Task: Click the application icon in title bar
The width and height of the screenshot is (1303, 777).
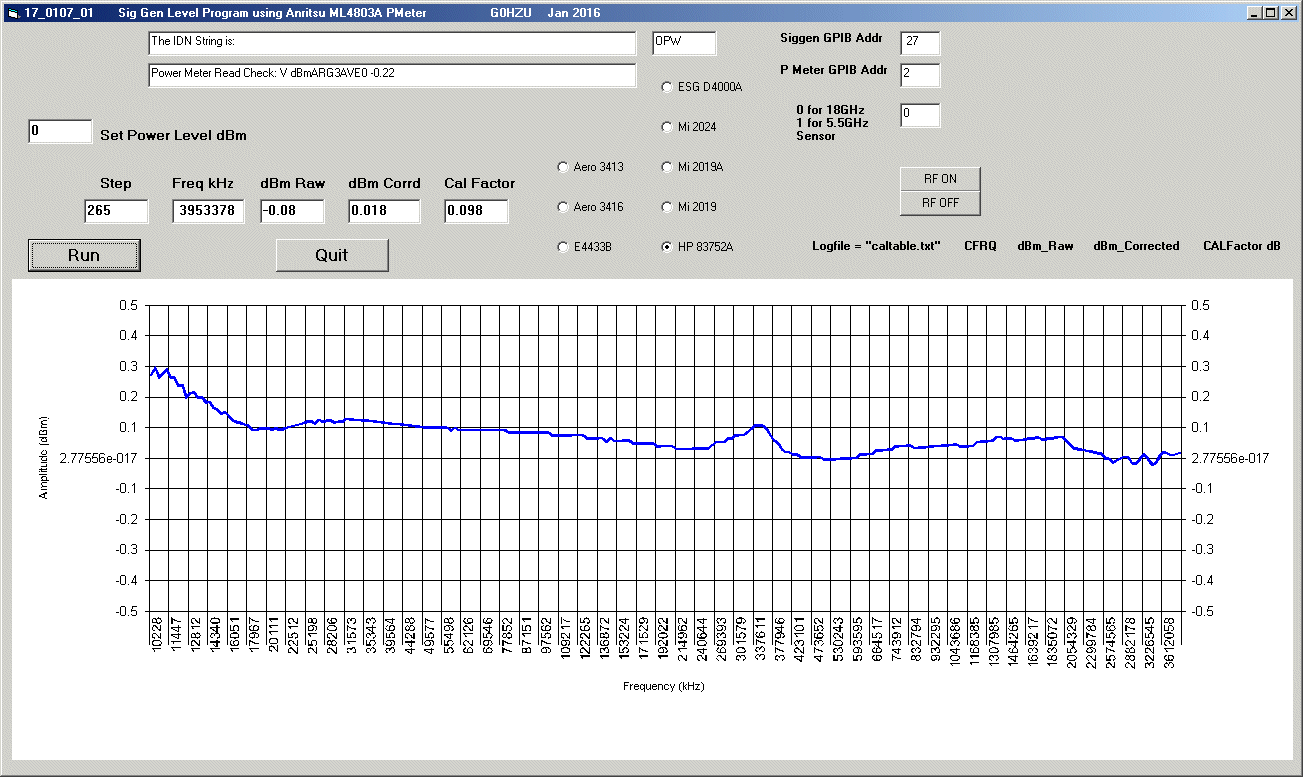Action: [13, 13]
